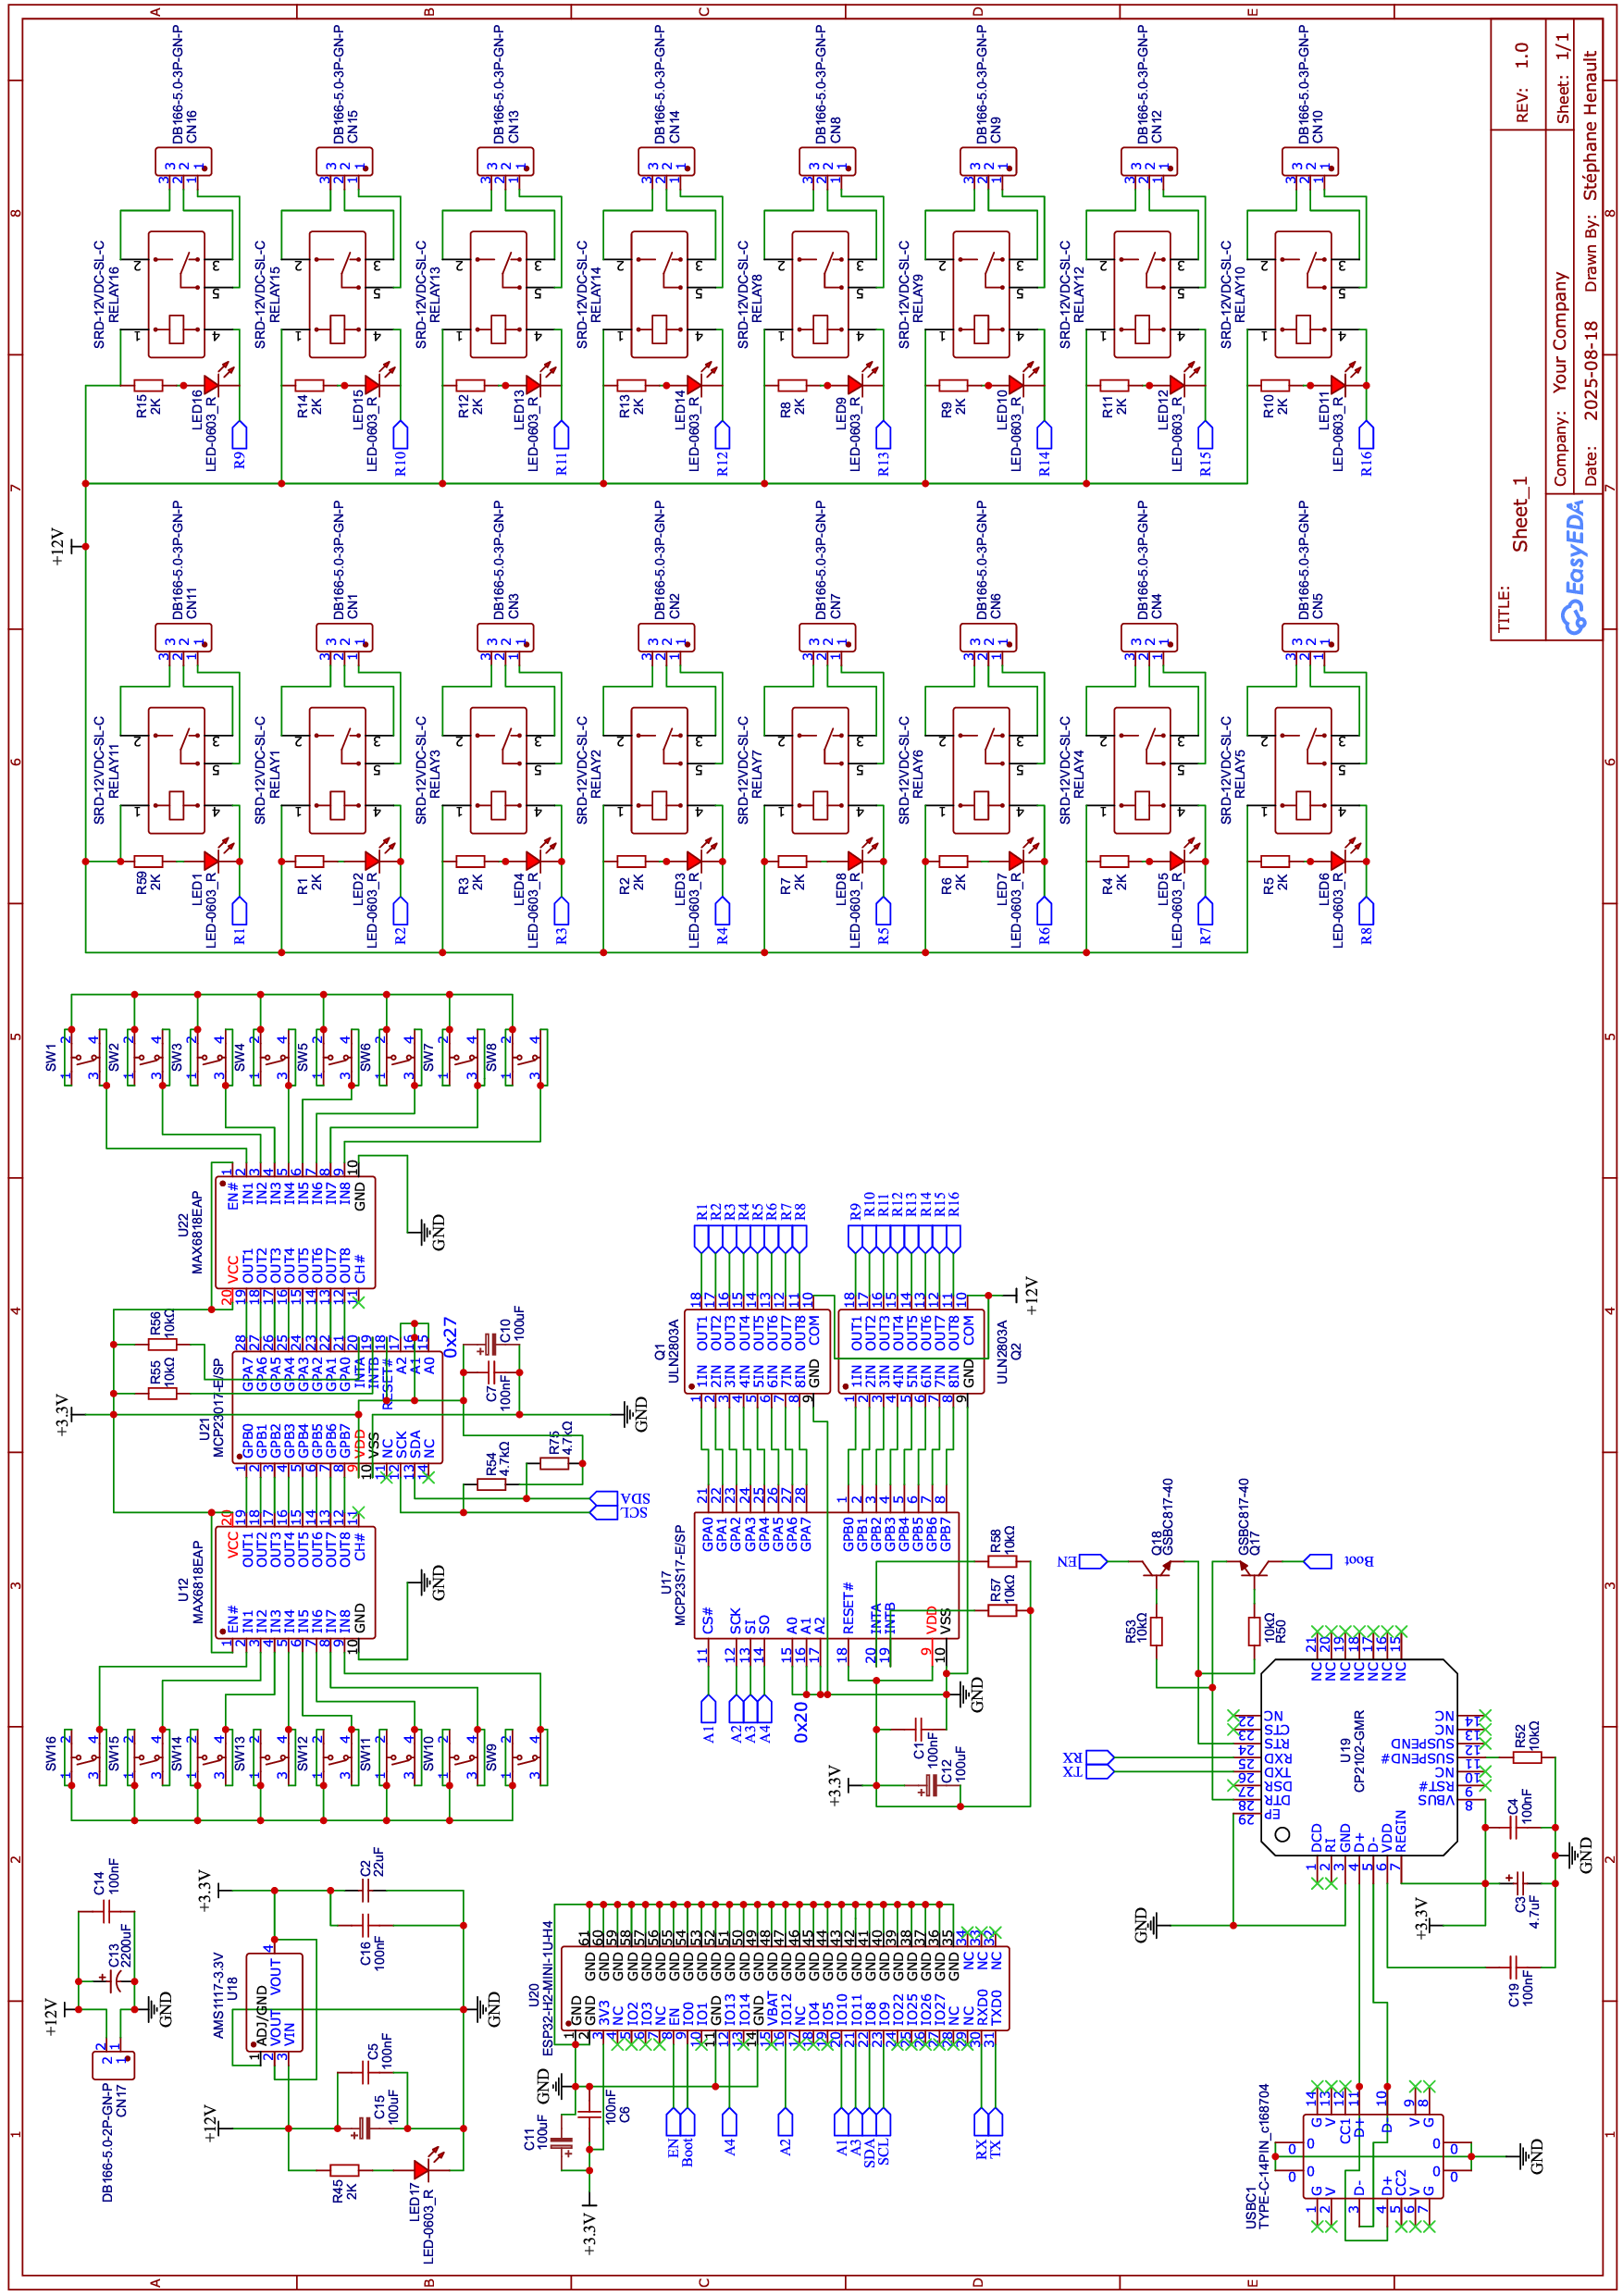Click the "0x27" address note
1623x2296 pixels.
pos(449,1338)
